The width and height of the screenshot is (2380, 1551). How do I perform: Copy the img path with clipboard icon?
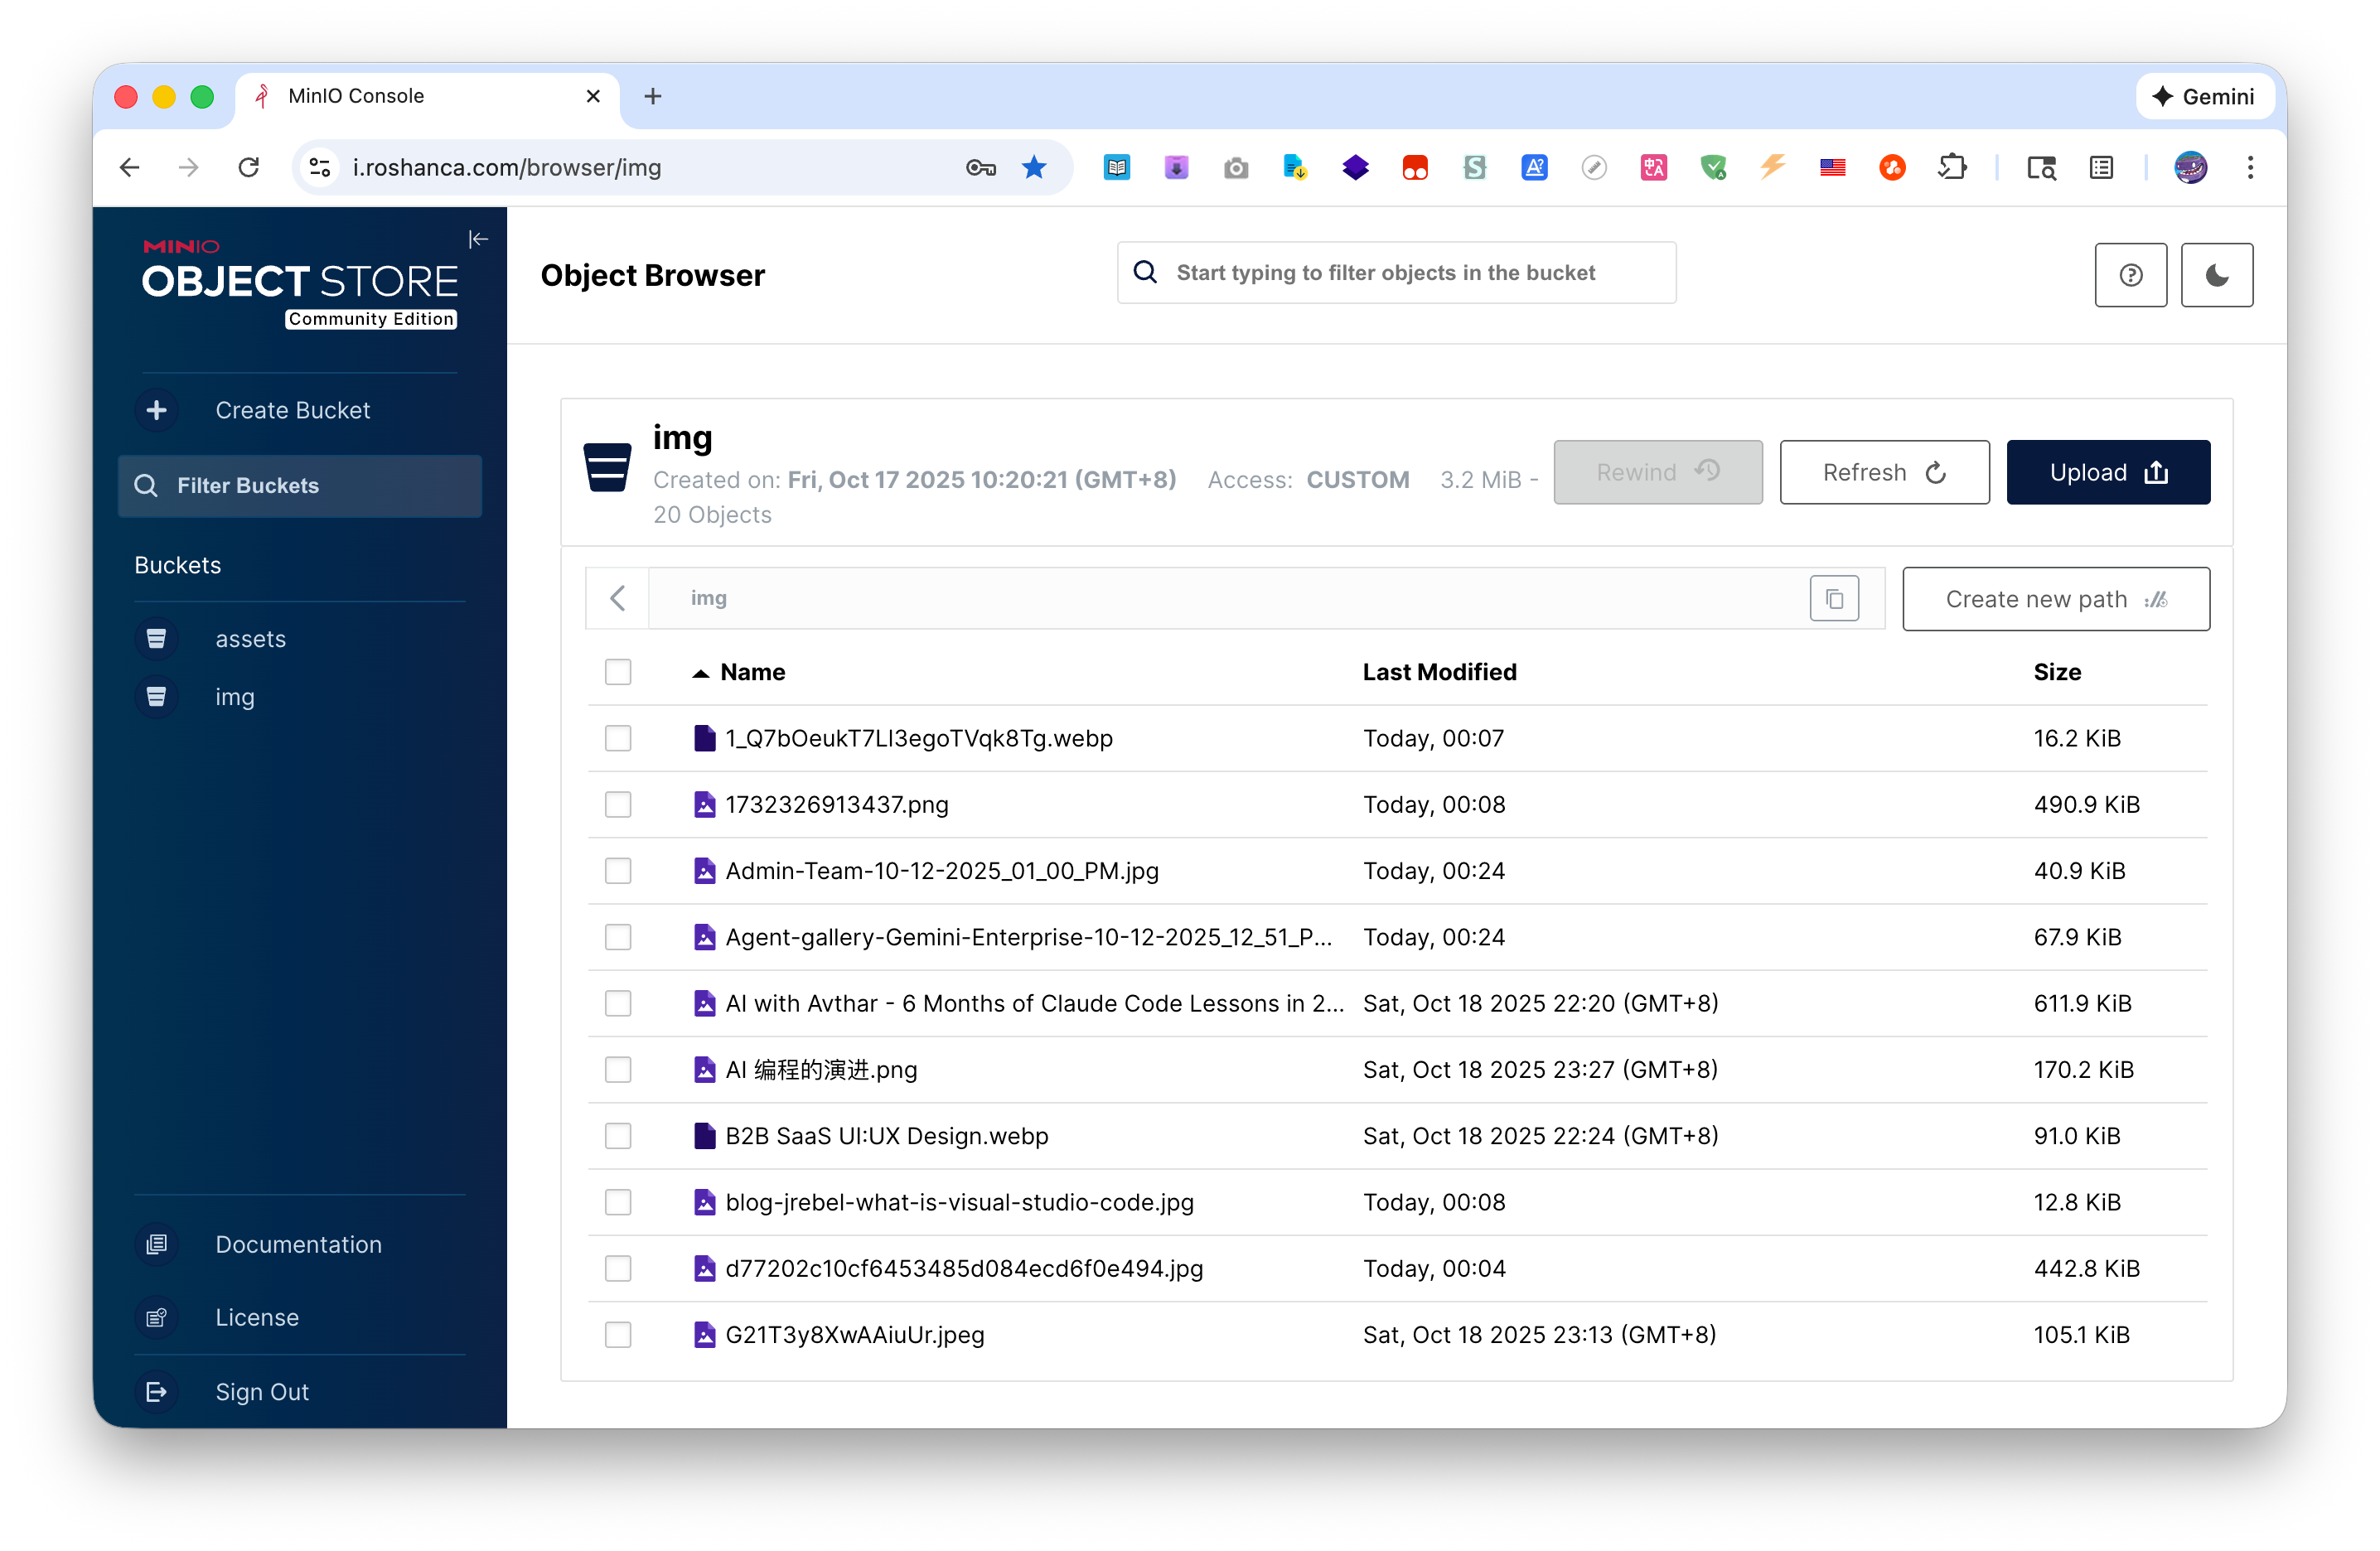[x=1833, y=598]
